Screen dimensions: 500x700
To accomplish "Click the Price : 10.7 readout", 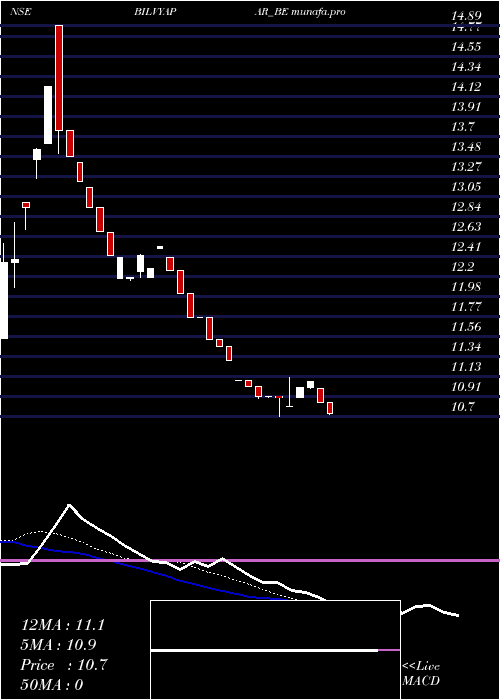I will click(x=64, y=665).
